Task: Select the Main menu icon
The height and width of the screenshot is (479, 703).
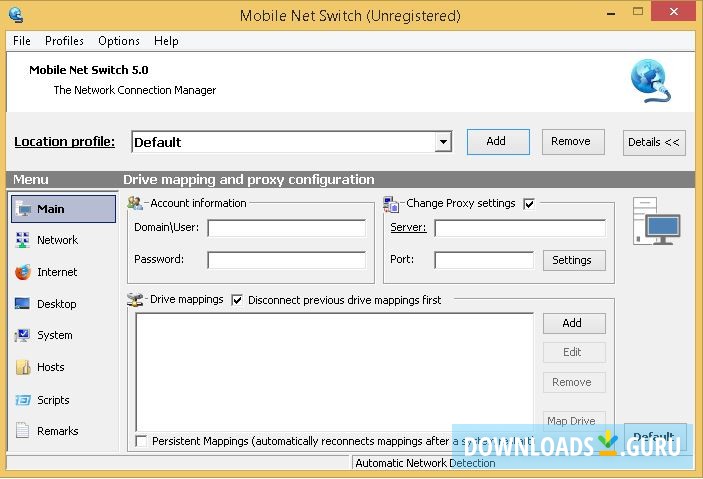Action: tap(23, 209)
